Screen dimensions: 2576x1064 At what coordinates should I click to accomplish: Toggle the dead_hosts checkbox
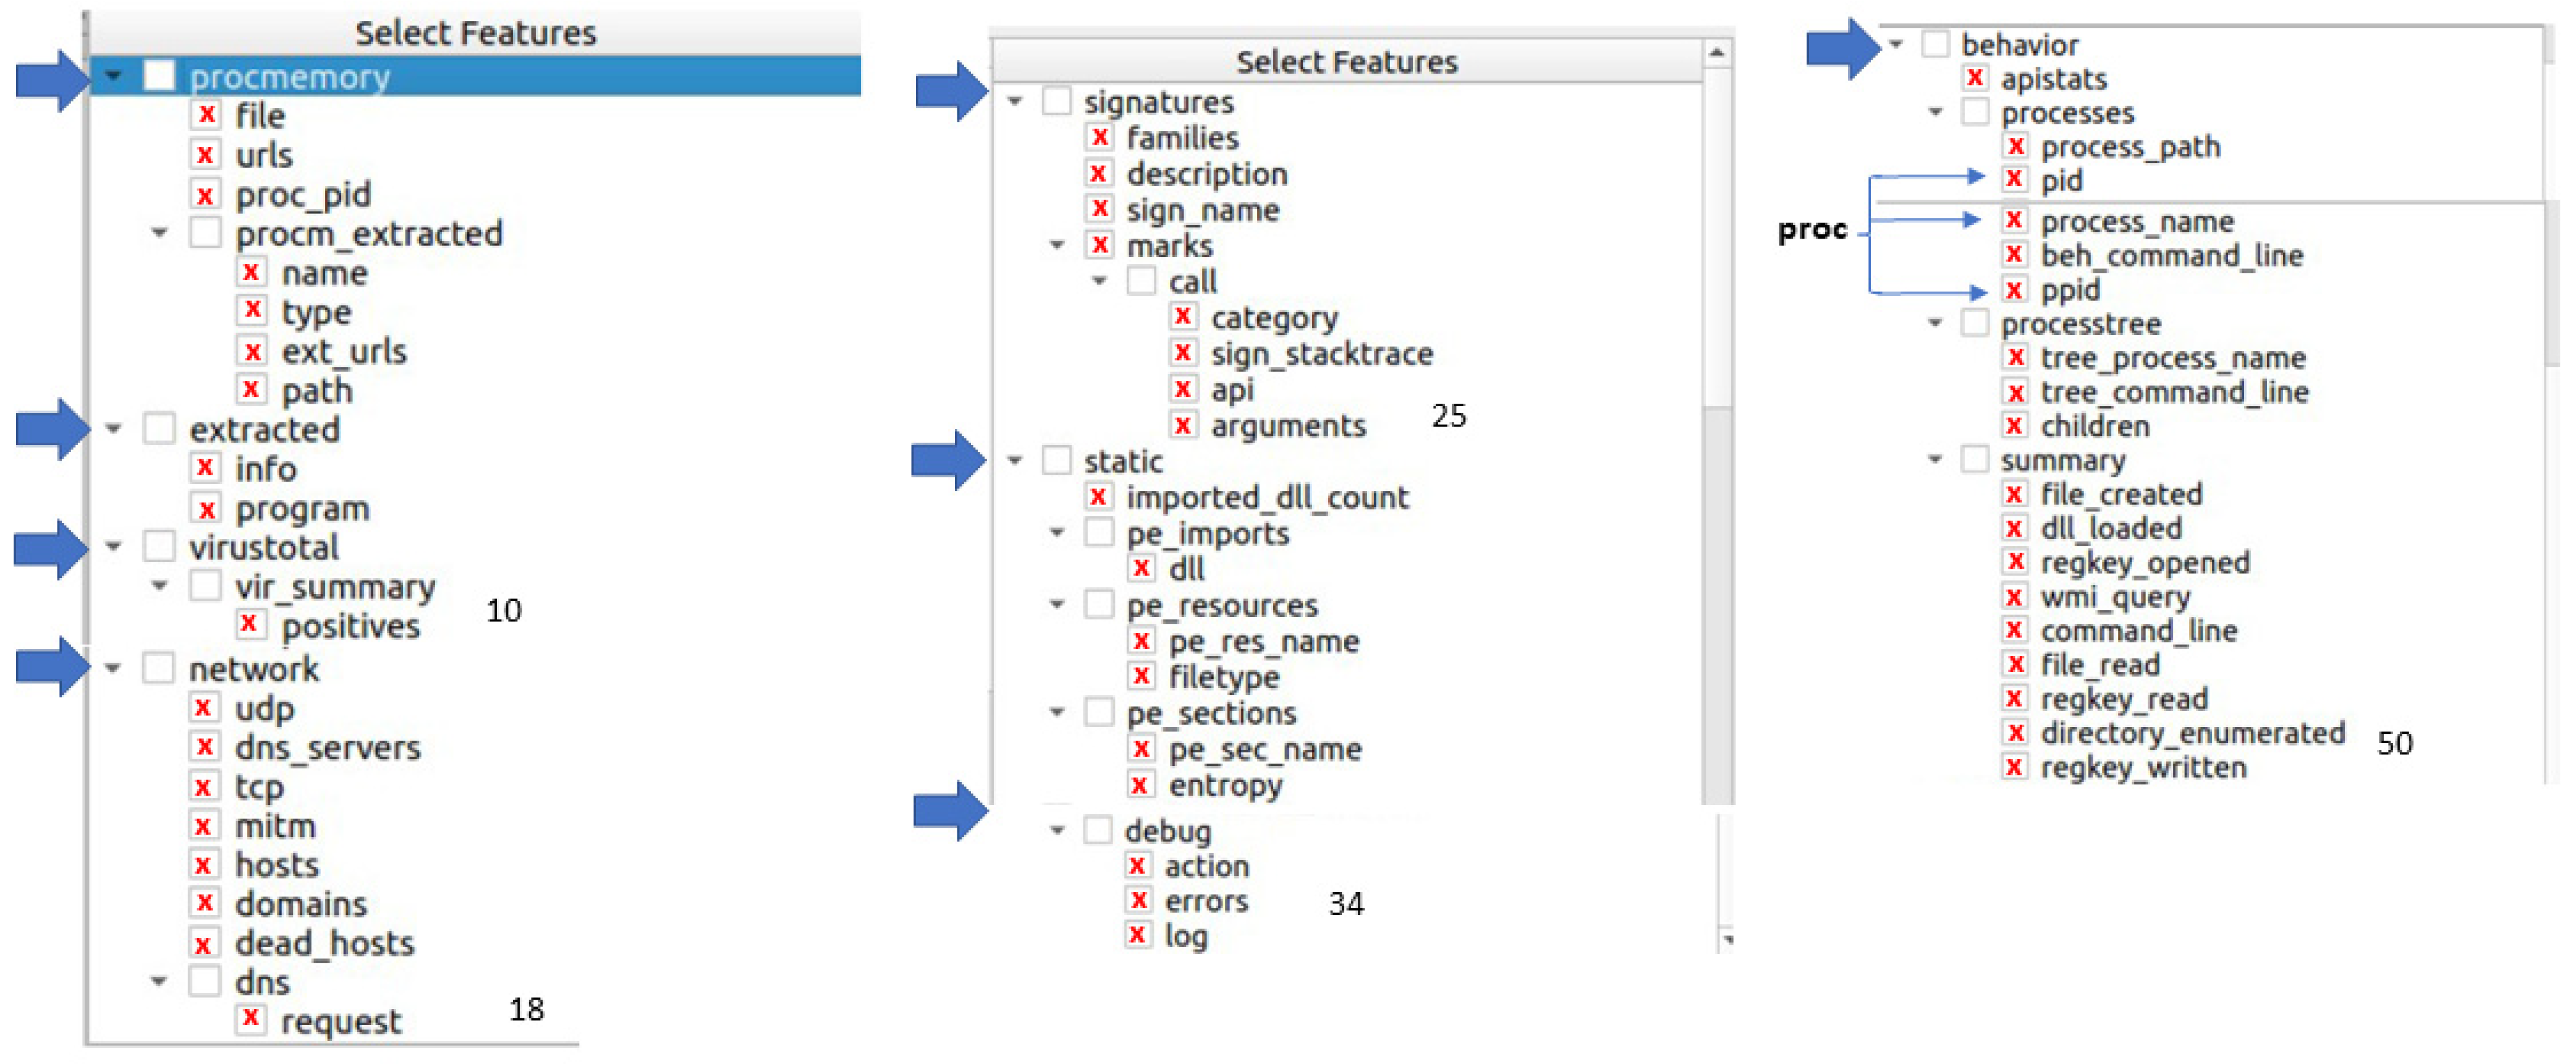tap(204, 943)
